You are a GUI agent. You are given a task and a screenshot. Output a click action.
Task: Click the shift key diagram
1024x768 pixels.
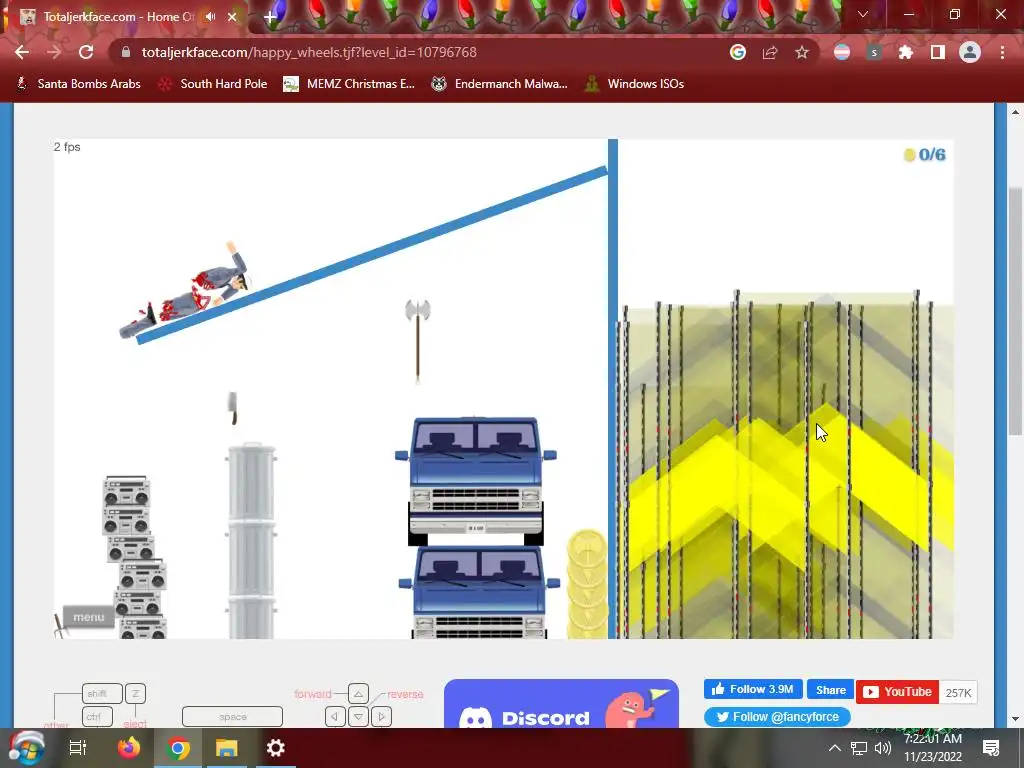coord(102,694)
